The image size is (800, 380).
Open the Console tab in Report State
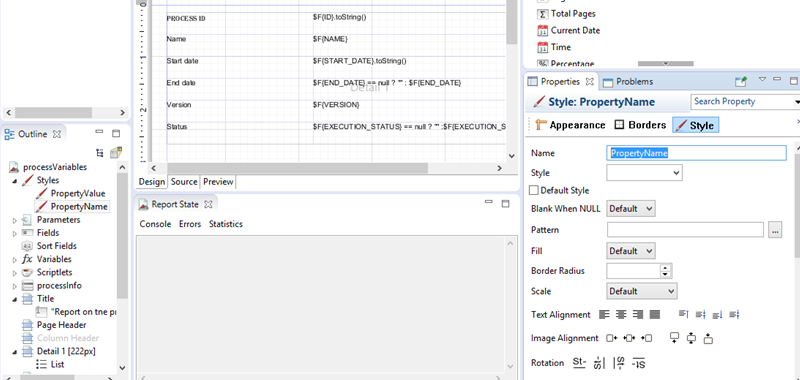[x=155, y=224]
